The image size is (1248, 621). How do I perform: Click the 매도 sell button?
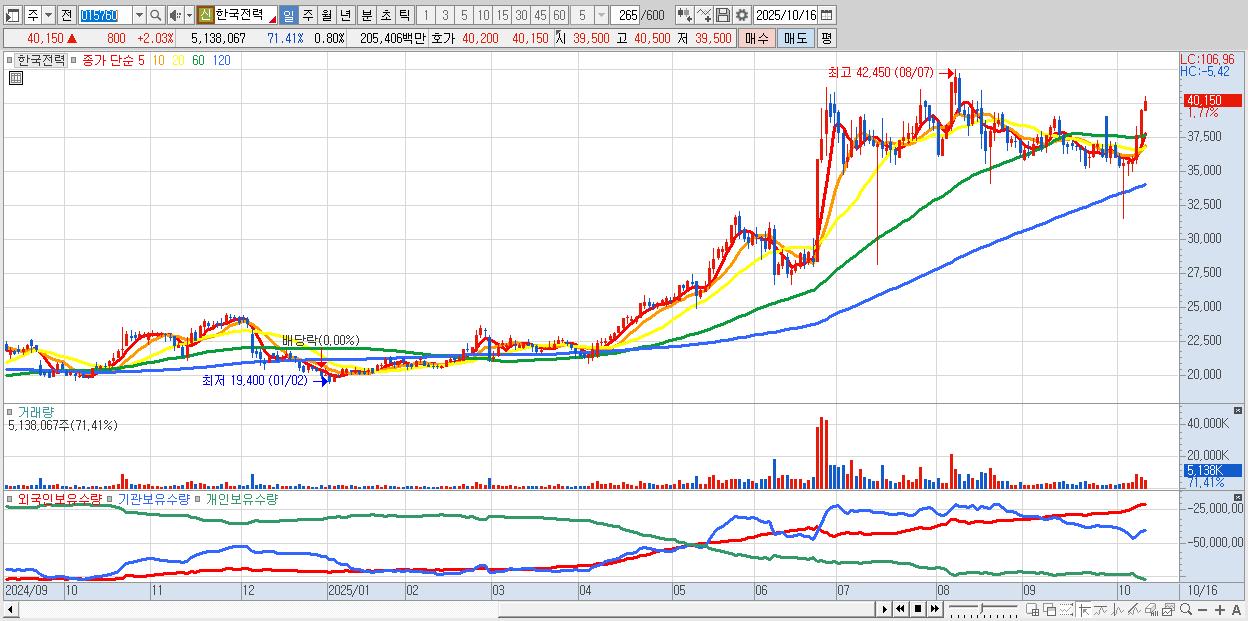(795, 38)
